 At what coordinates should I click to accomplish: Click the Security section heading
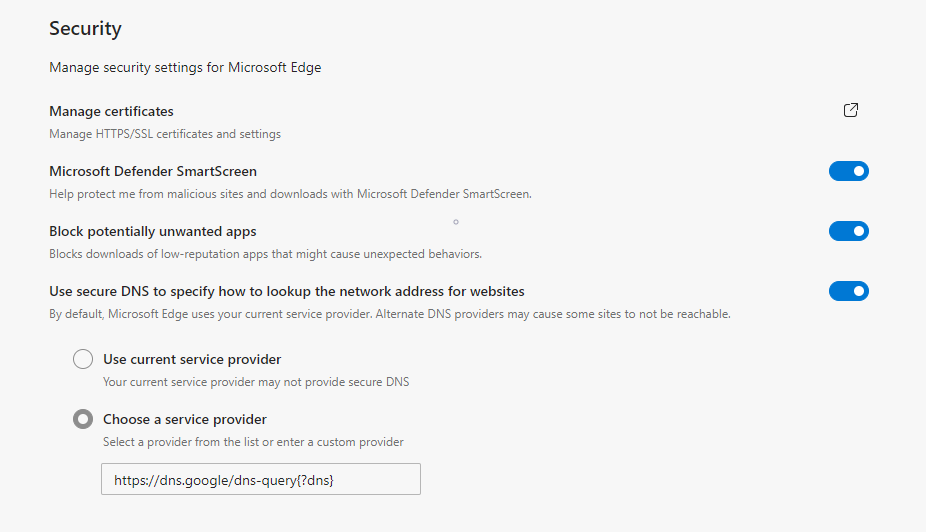pyautogui.click(x=85, y=28)
